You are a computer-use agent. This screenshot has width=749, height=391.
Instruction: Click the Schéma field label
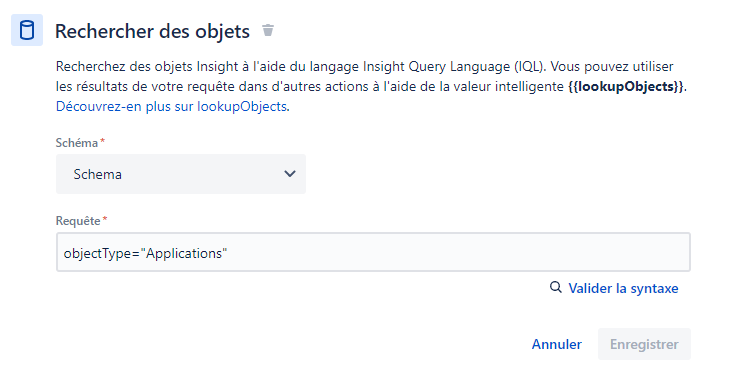pos(76,143)
